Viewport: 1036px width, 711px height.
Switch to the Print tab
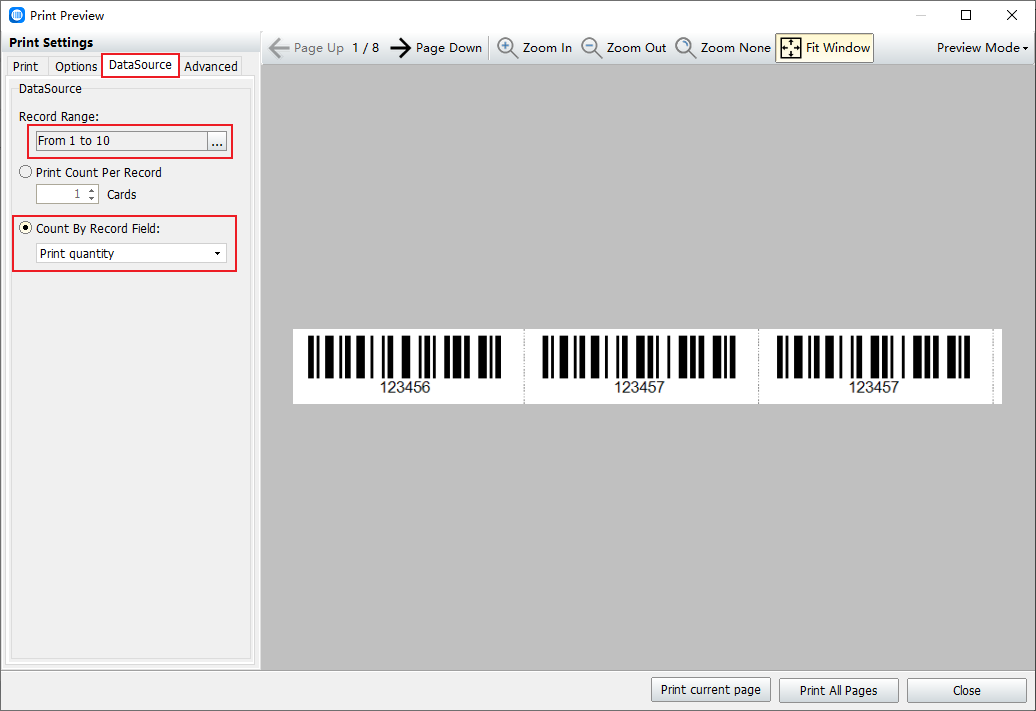[26, 66]
